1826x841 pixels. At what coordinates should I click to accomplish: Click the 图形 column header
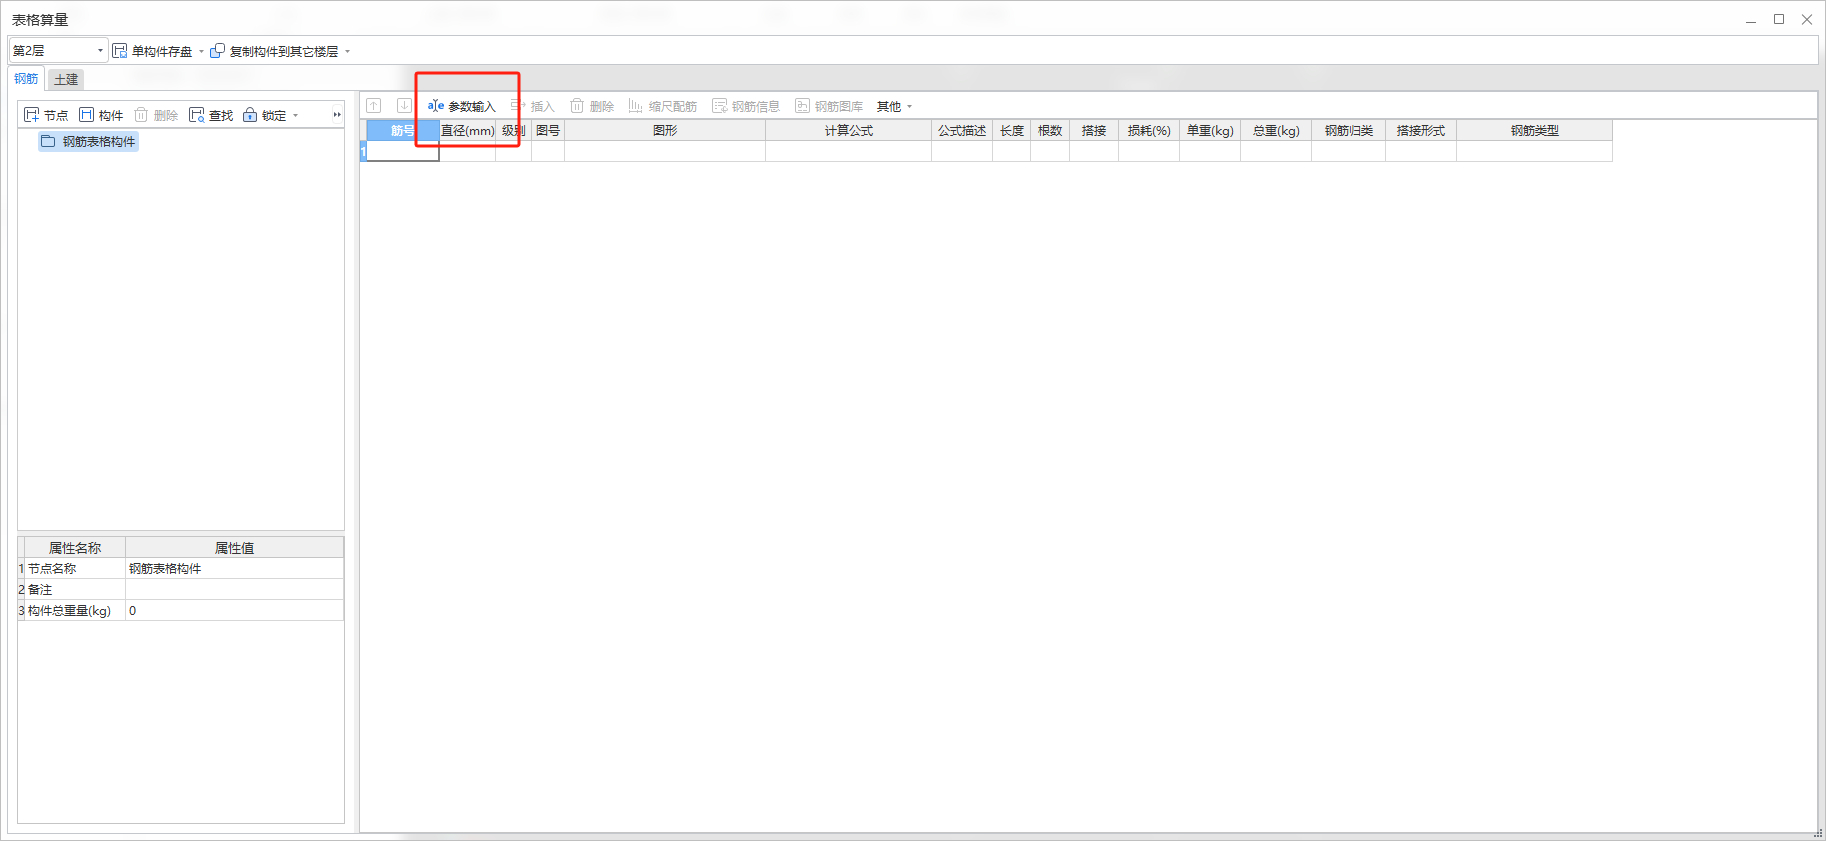665,131
